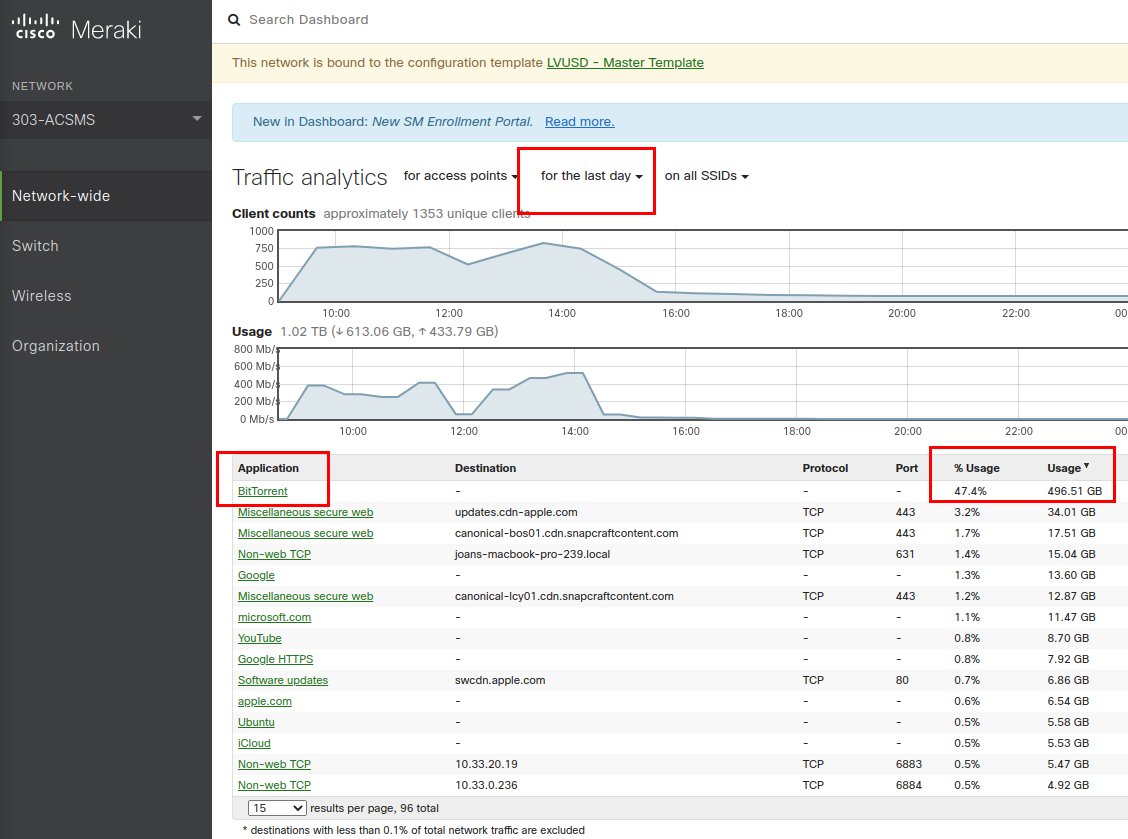
Task: Click the port 6883 cell
Action: (x=909, y=764)
